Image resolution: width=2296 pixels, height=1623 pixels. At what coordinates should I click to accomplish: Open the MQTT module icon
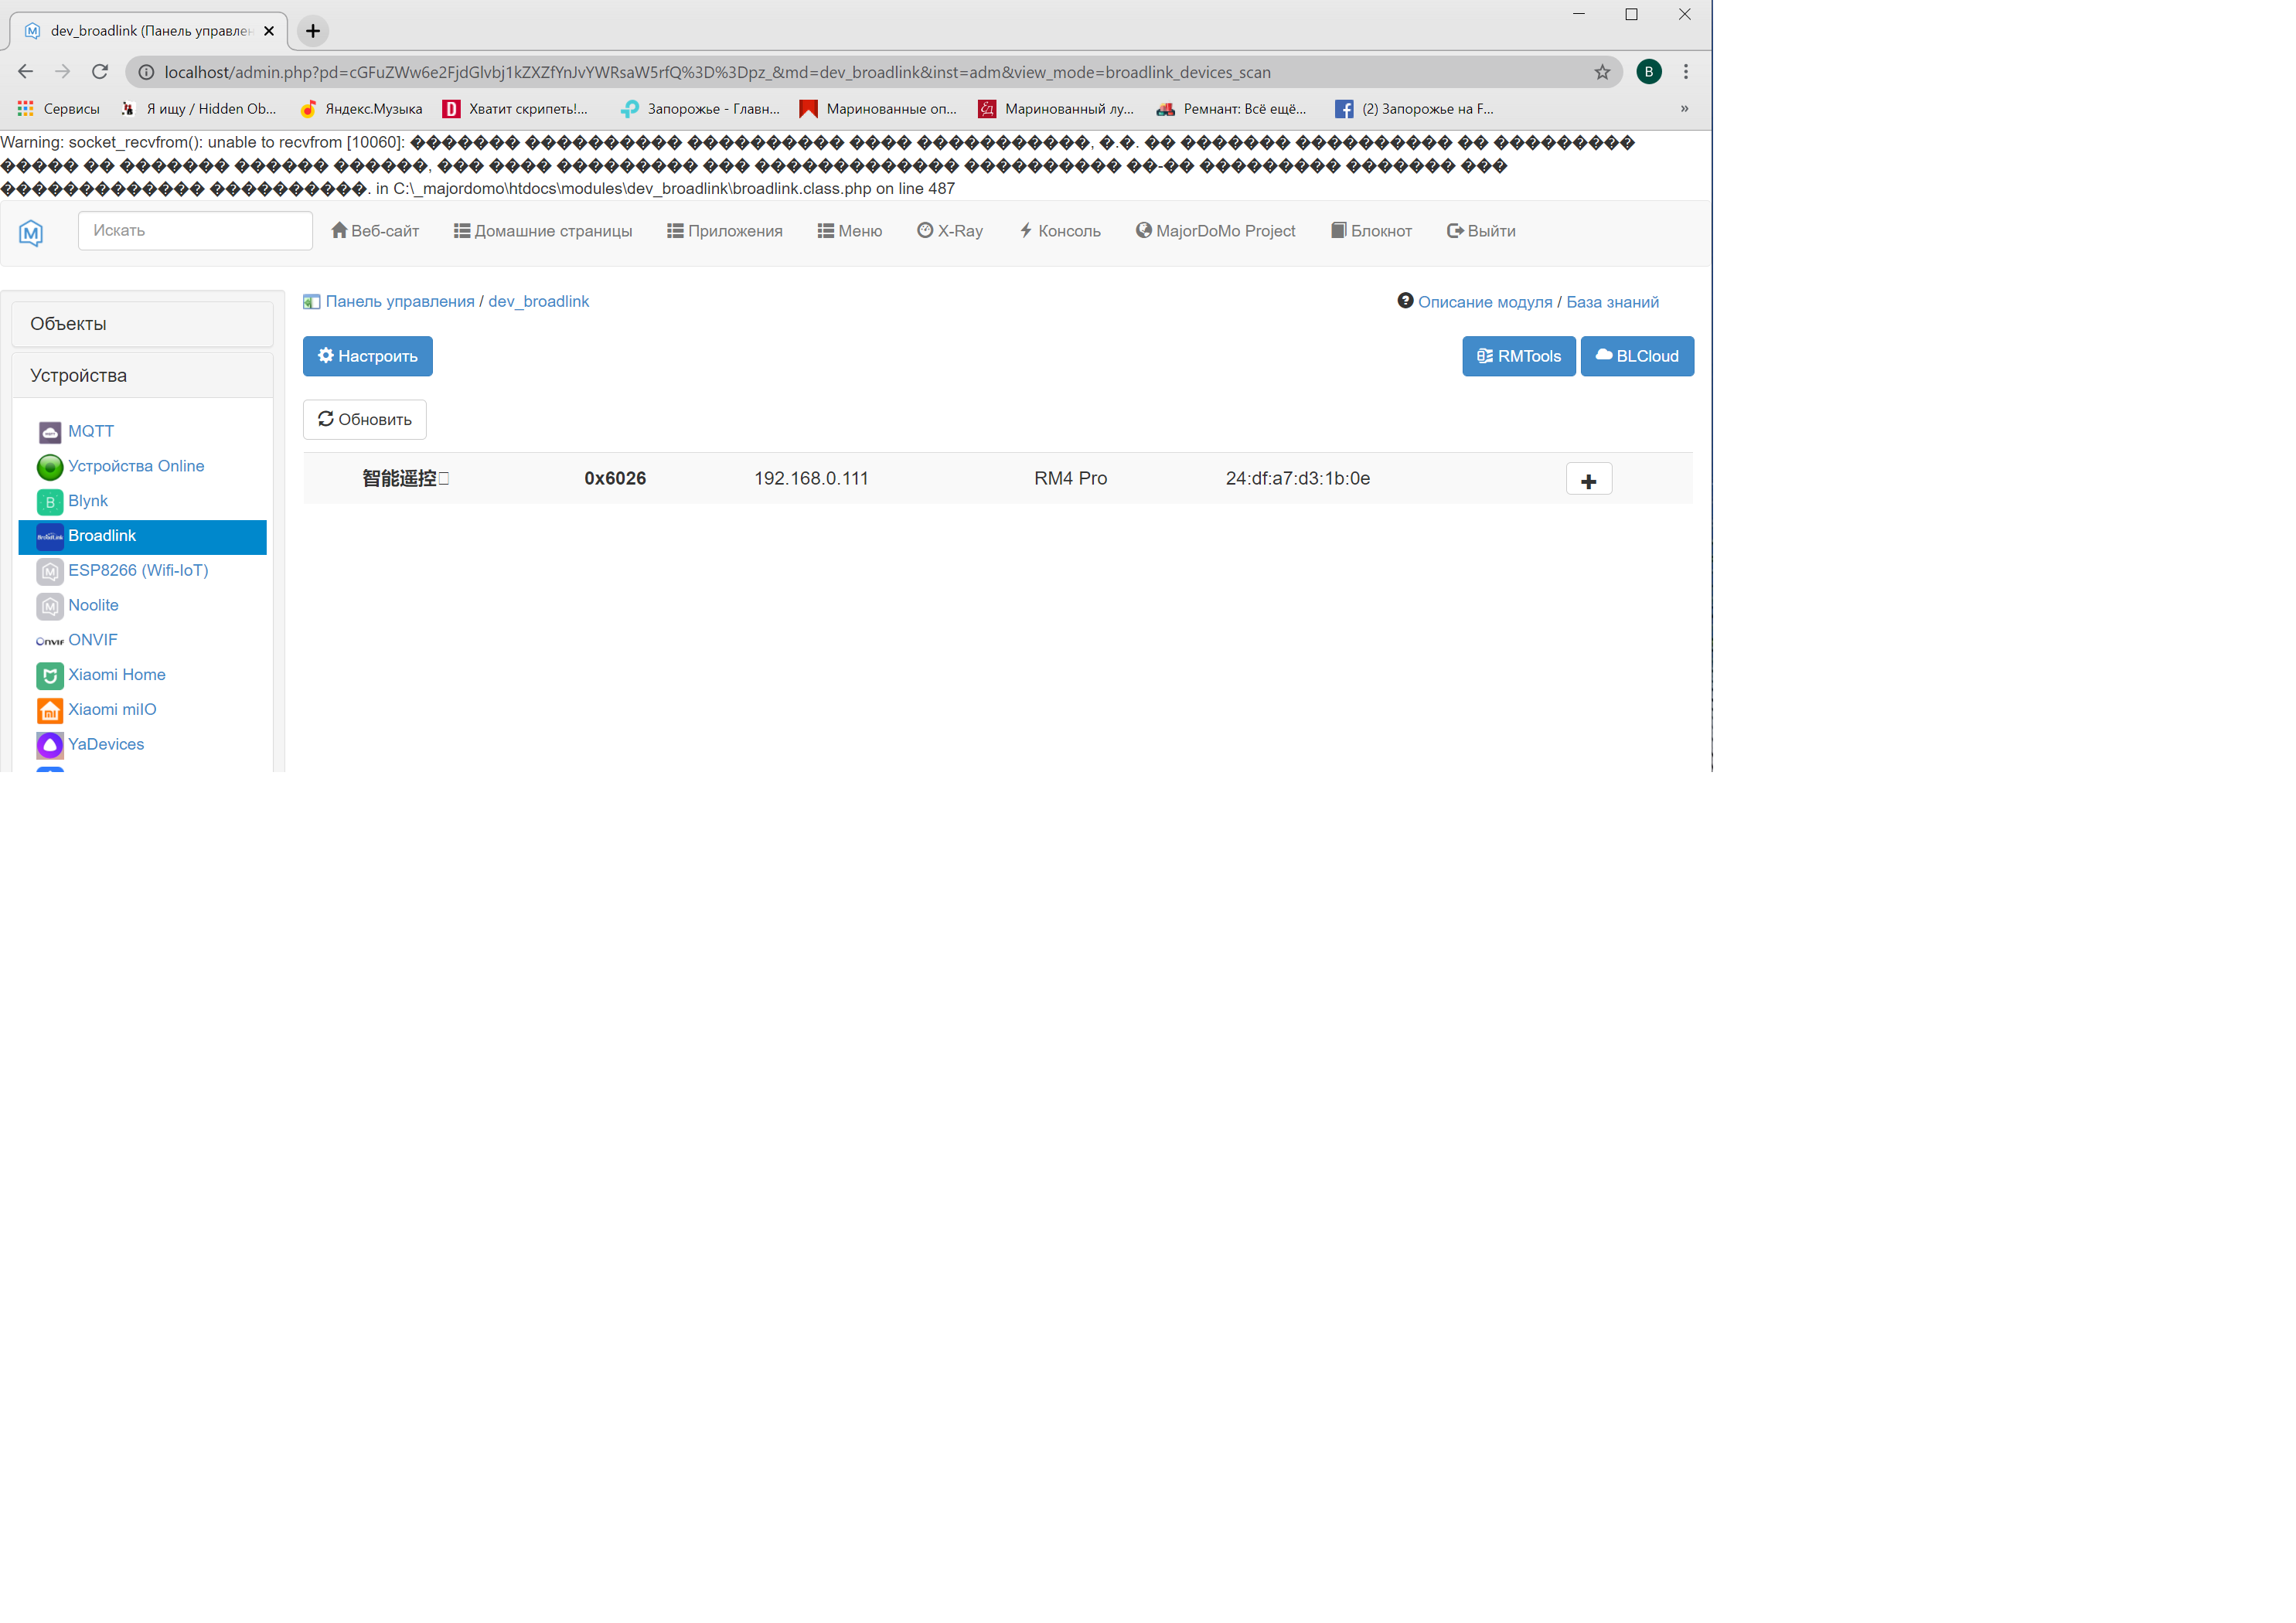coord(49,432)
